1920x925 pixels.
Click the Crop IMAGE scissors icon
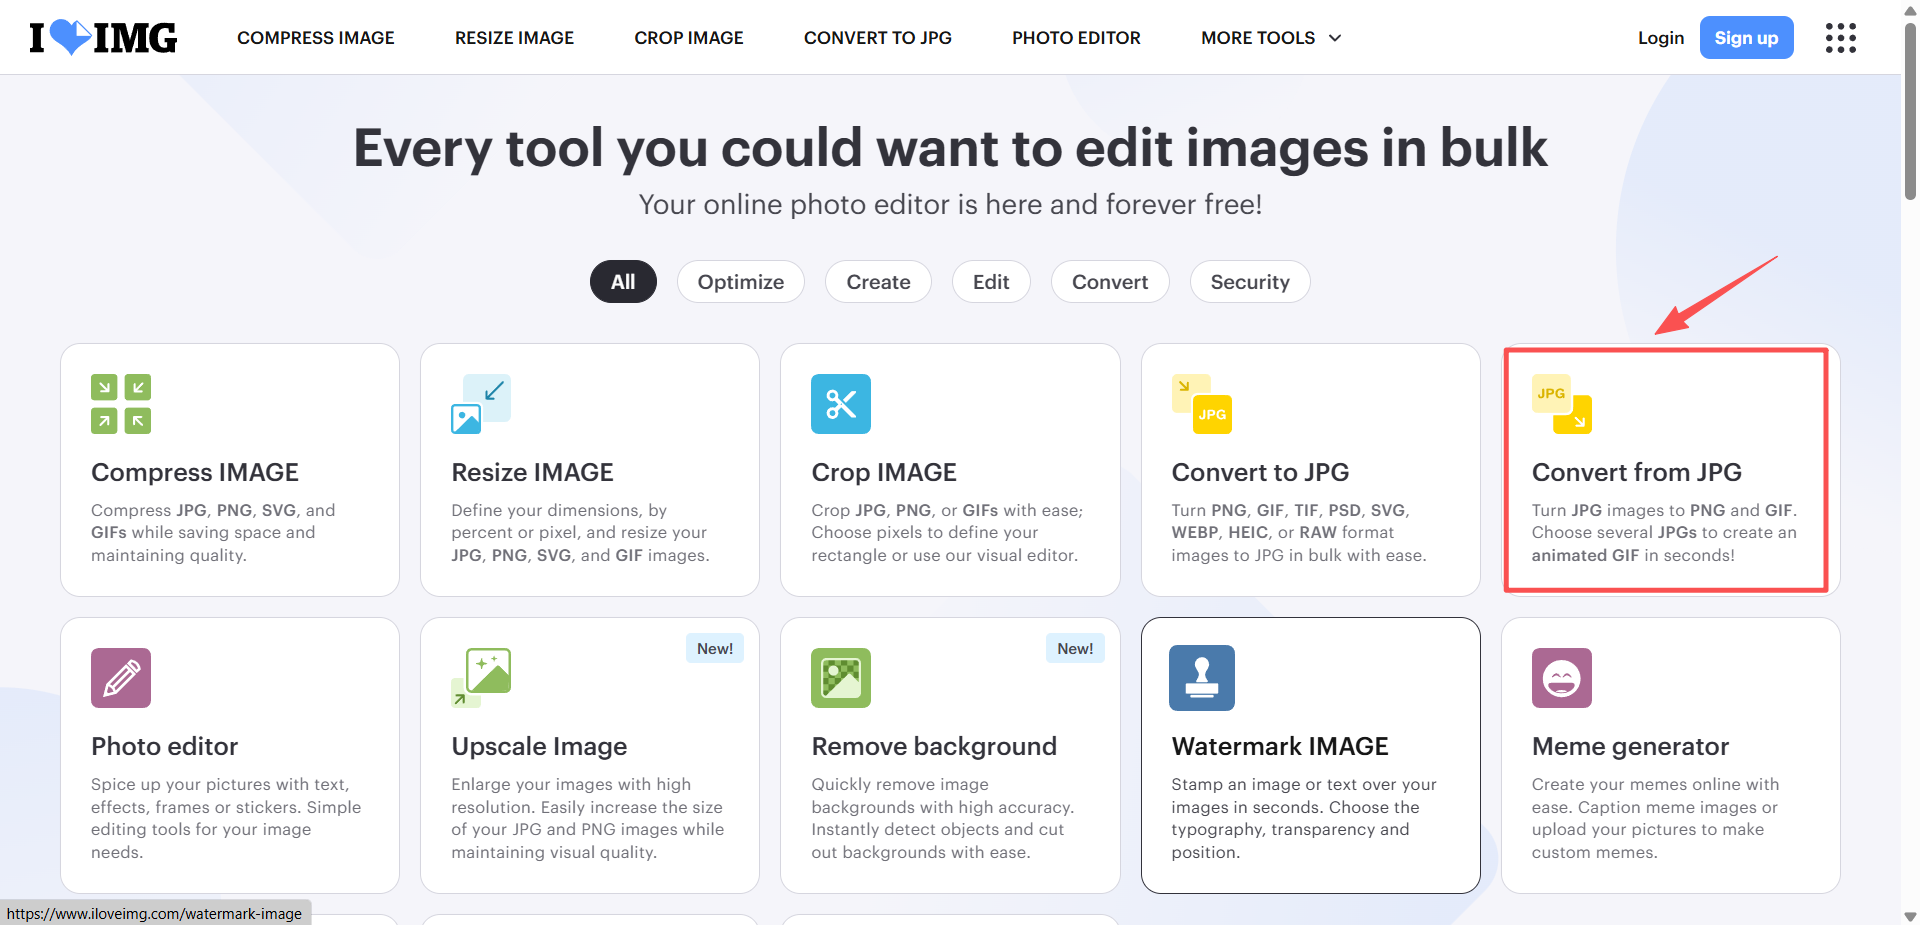coord(841,404)
